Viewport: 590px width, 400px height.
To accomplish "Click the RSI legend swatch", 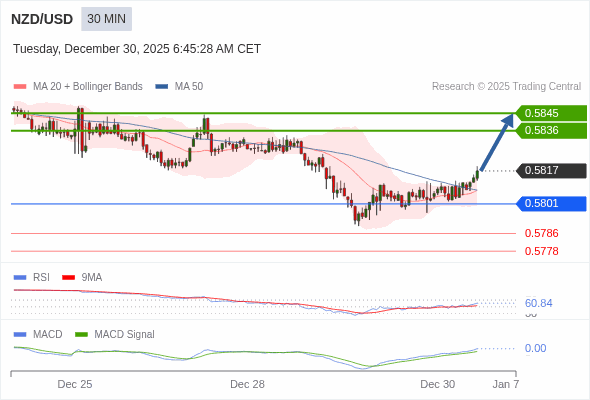I will [20, 278].
